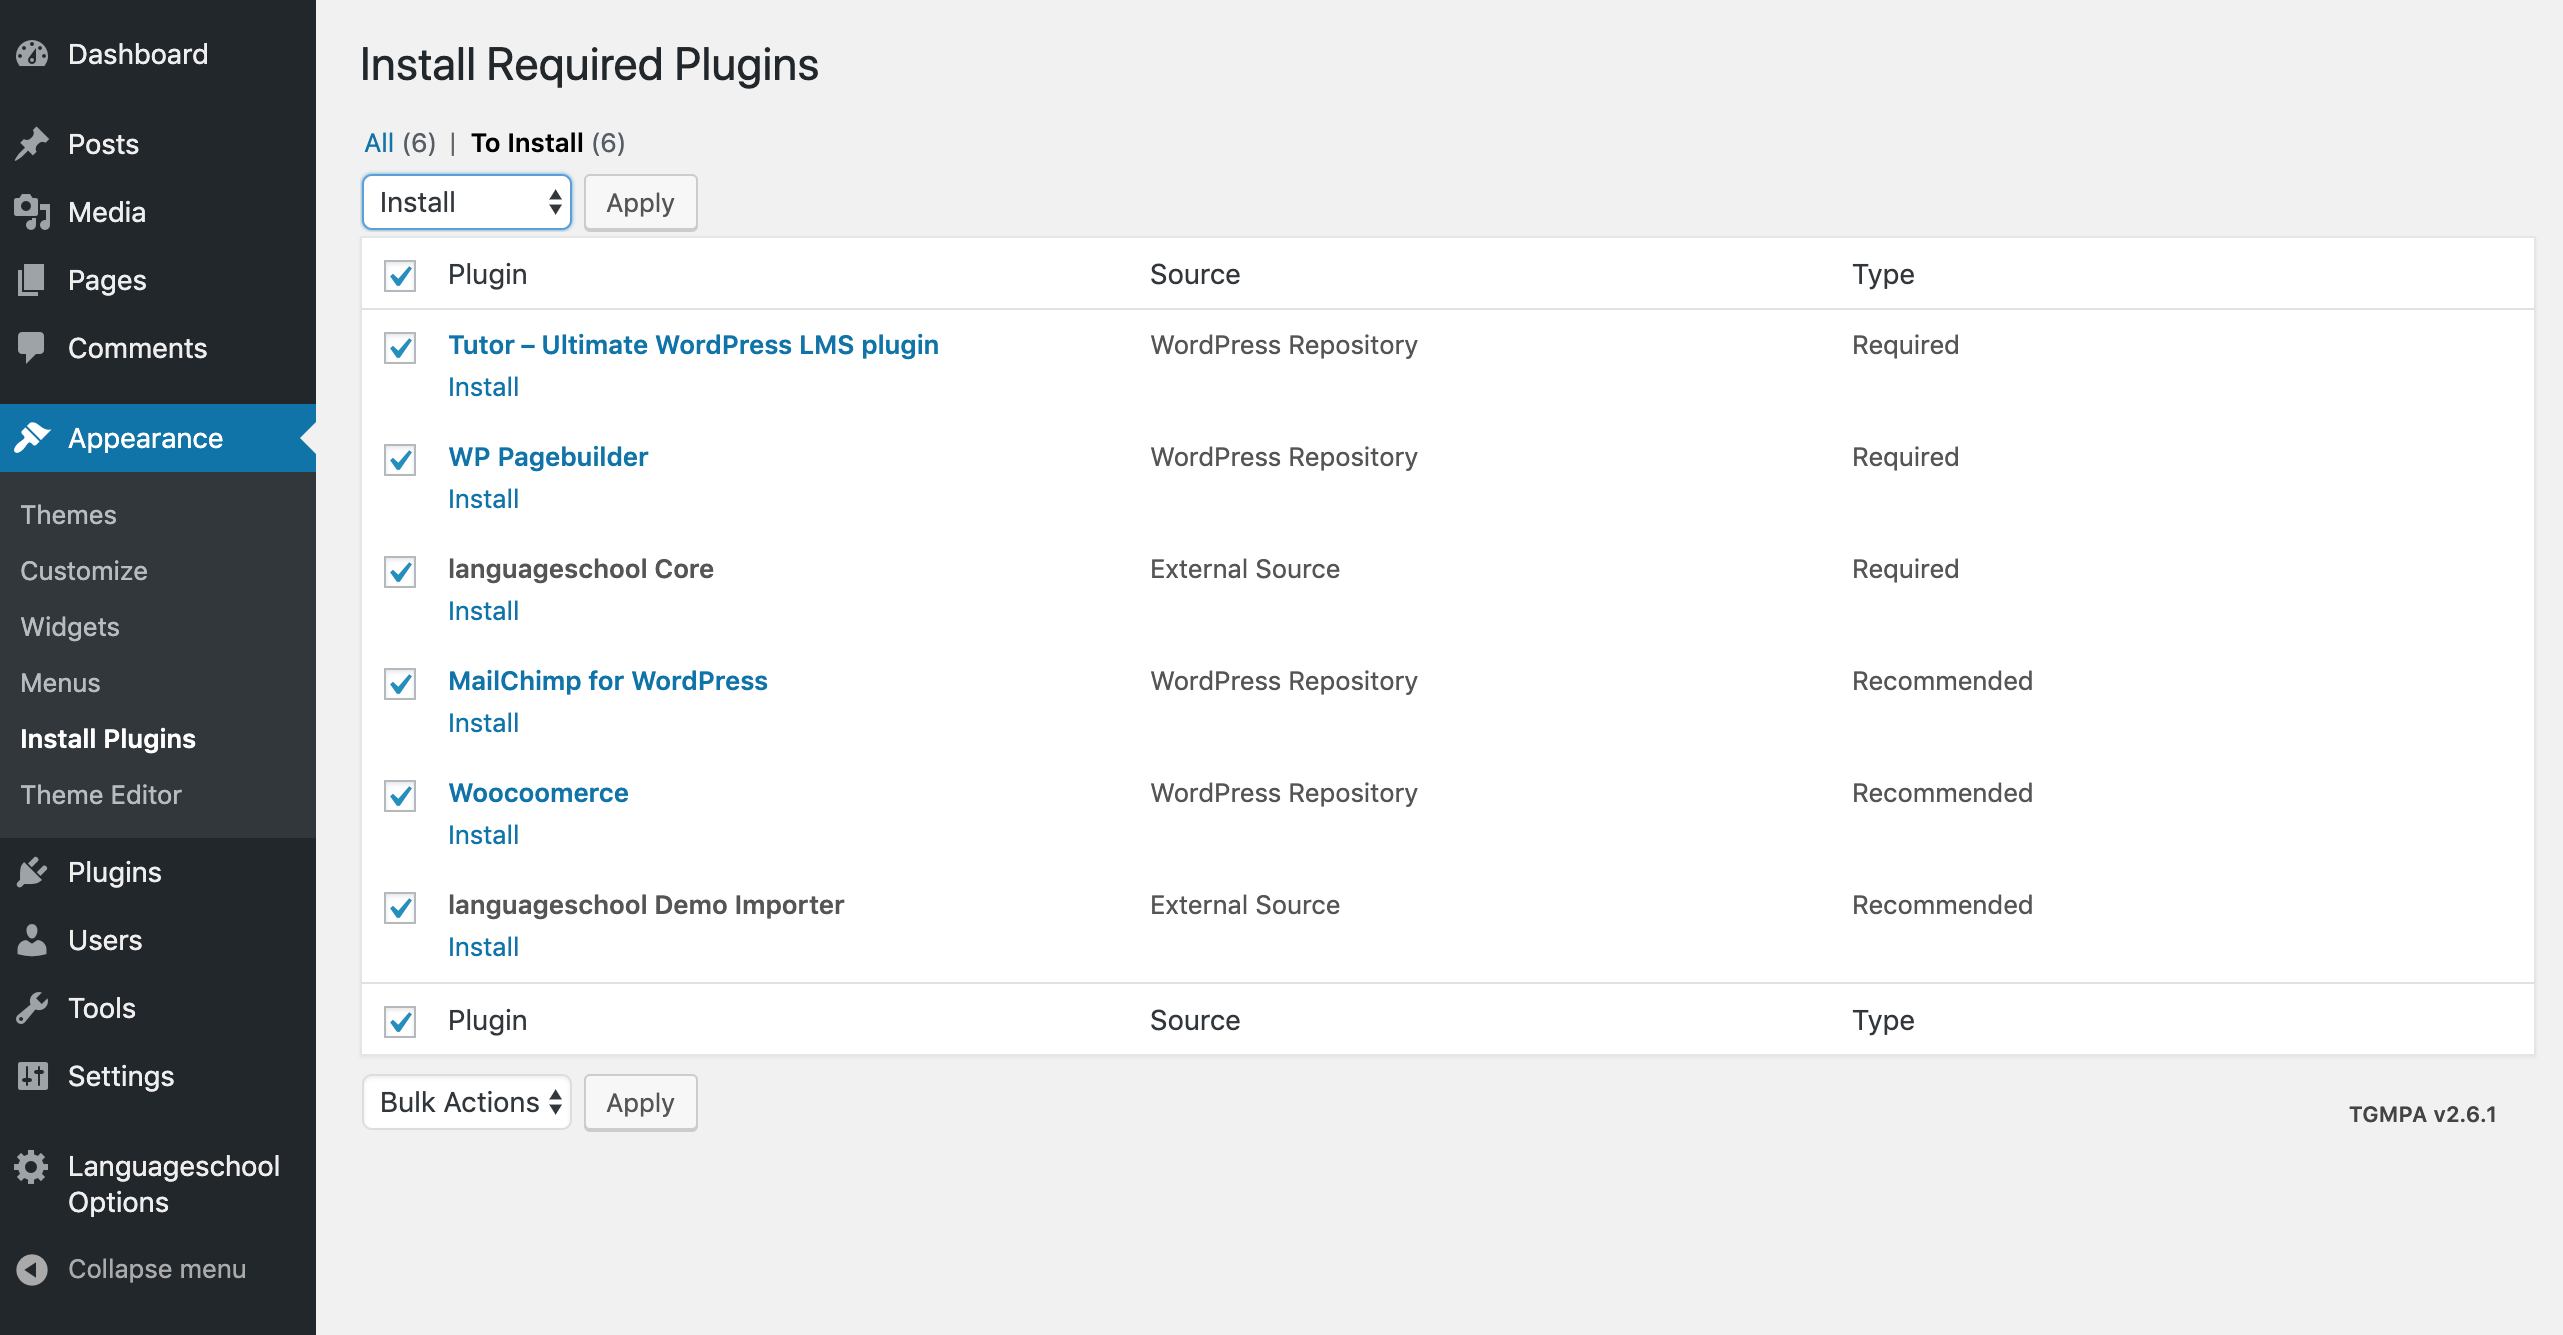Screen dimensions: 2563x1335
Task: Uncheck the languageschool Demo Importer checkbox
Action: pos(400,907)
